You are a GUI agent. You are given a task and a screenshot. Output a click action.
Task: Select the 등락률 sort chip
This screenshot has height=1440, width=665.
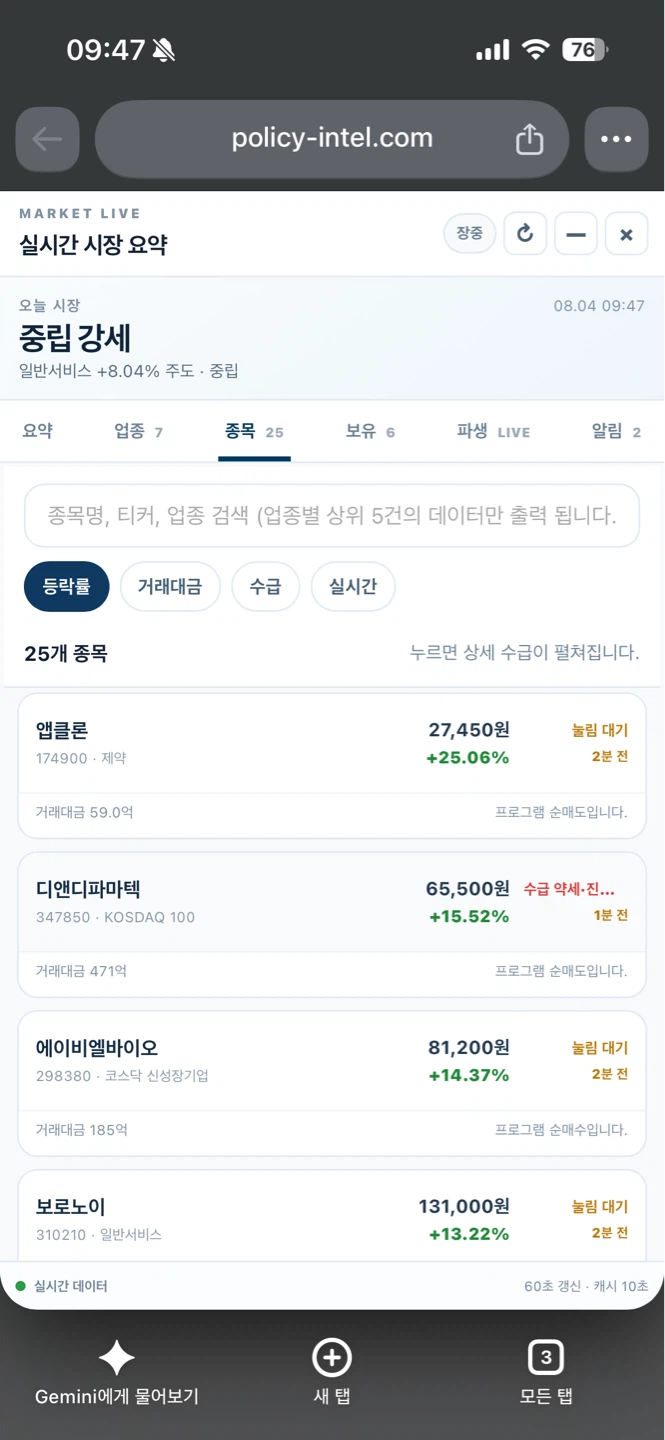point(67,586)
